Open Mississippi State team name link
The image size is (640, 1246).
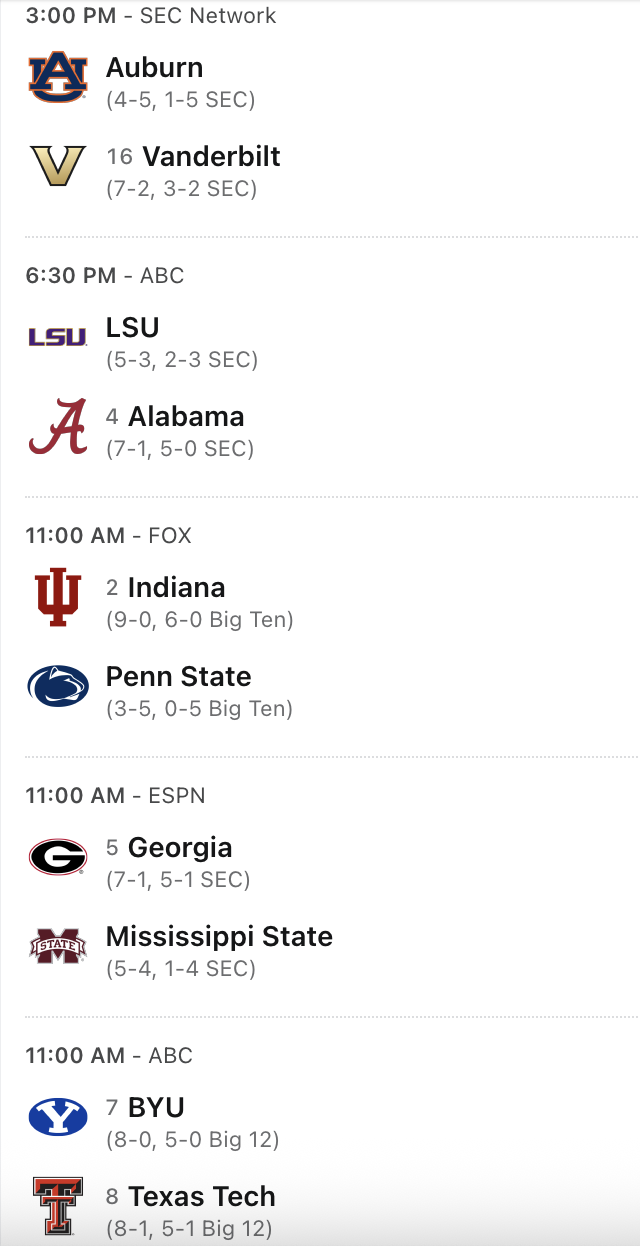click(x=219, y=937)
